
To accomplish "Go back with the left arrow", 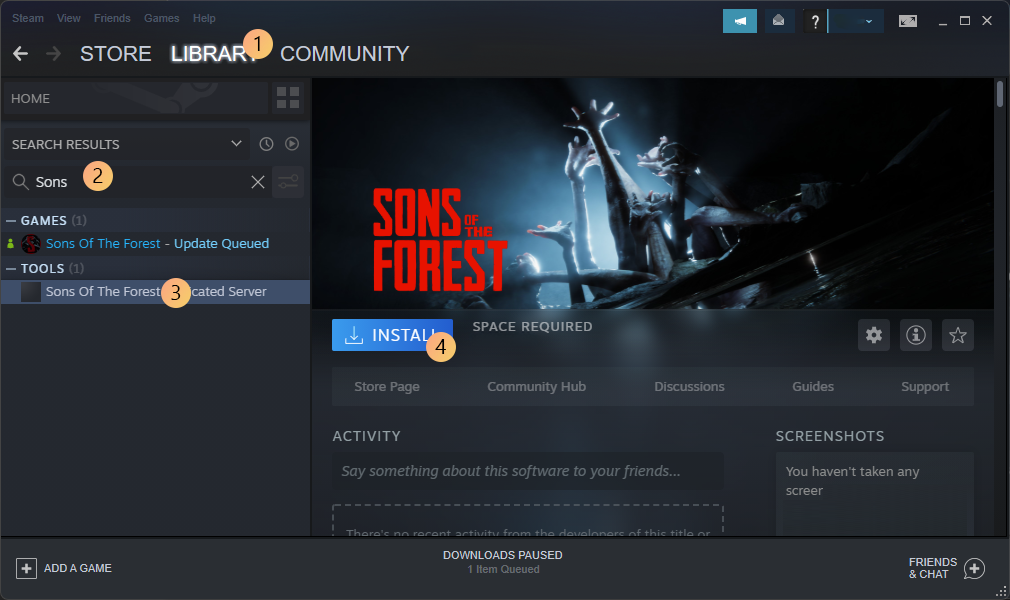I will 21,53.
